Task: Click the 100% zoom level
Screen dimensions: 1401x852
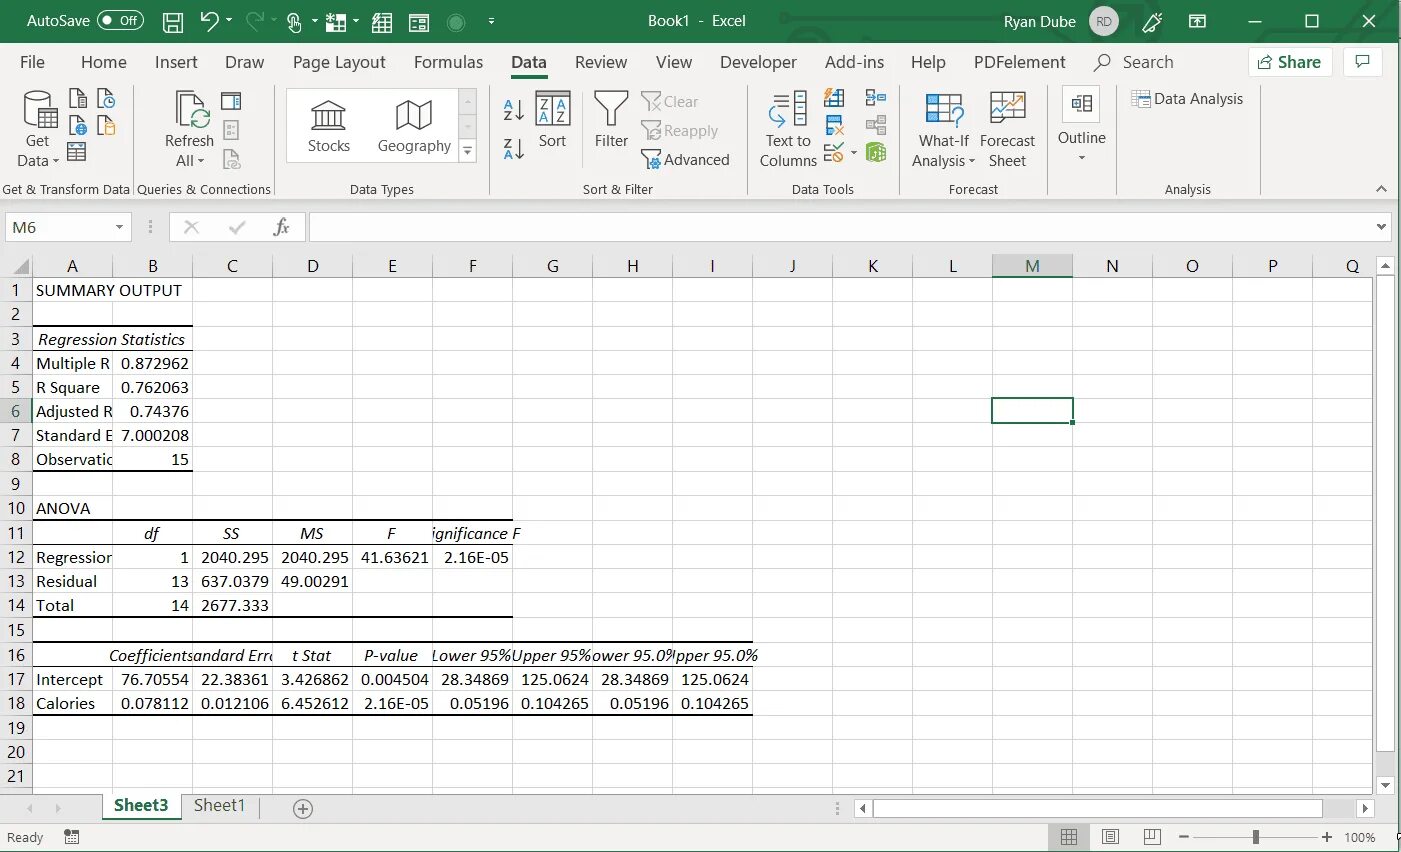Action: pos(1360,838)
